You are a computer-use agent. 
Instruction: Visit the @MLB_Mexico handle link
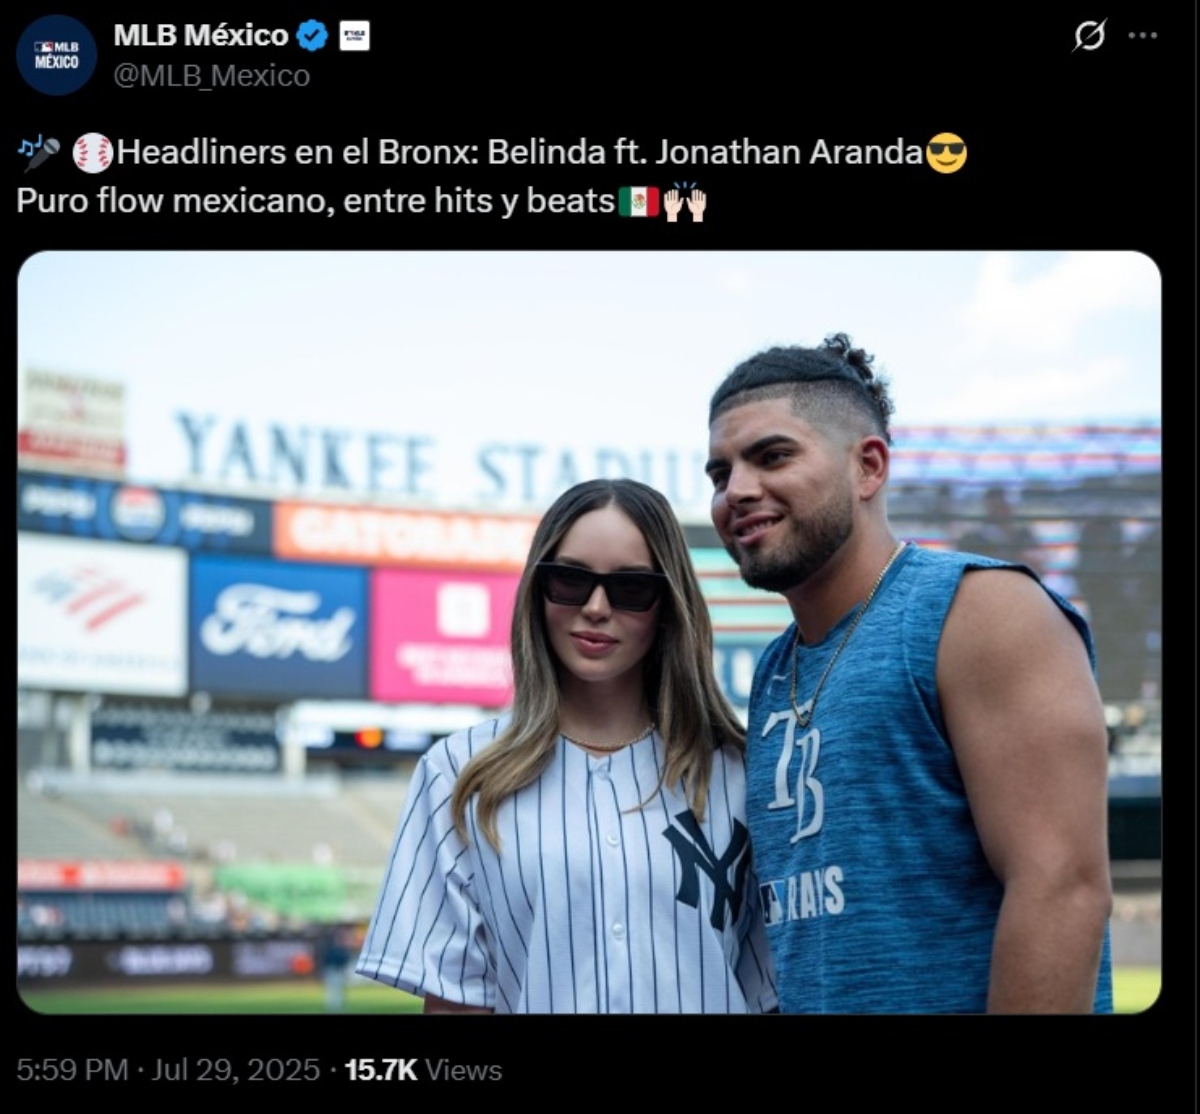212,76
